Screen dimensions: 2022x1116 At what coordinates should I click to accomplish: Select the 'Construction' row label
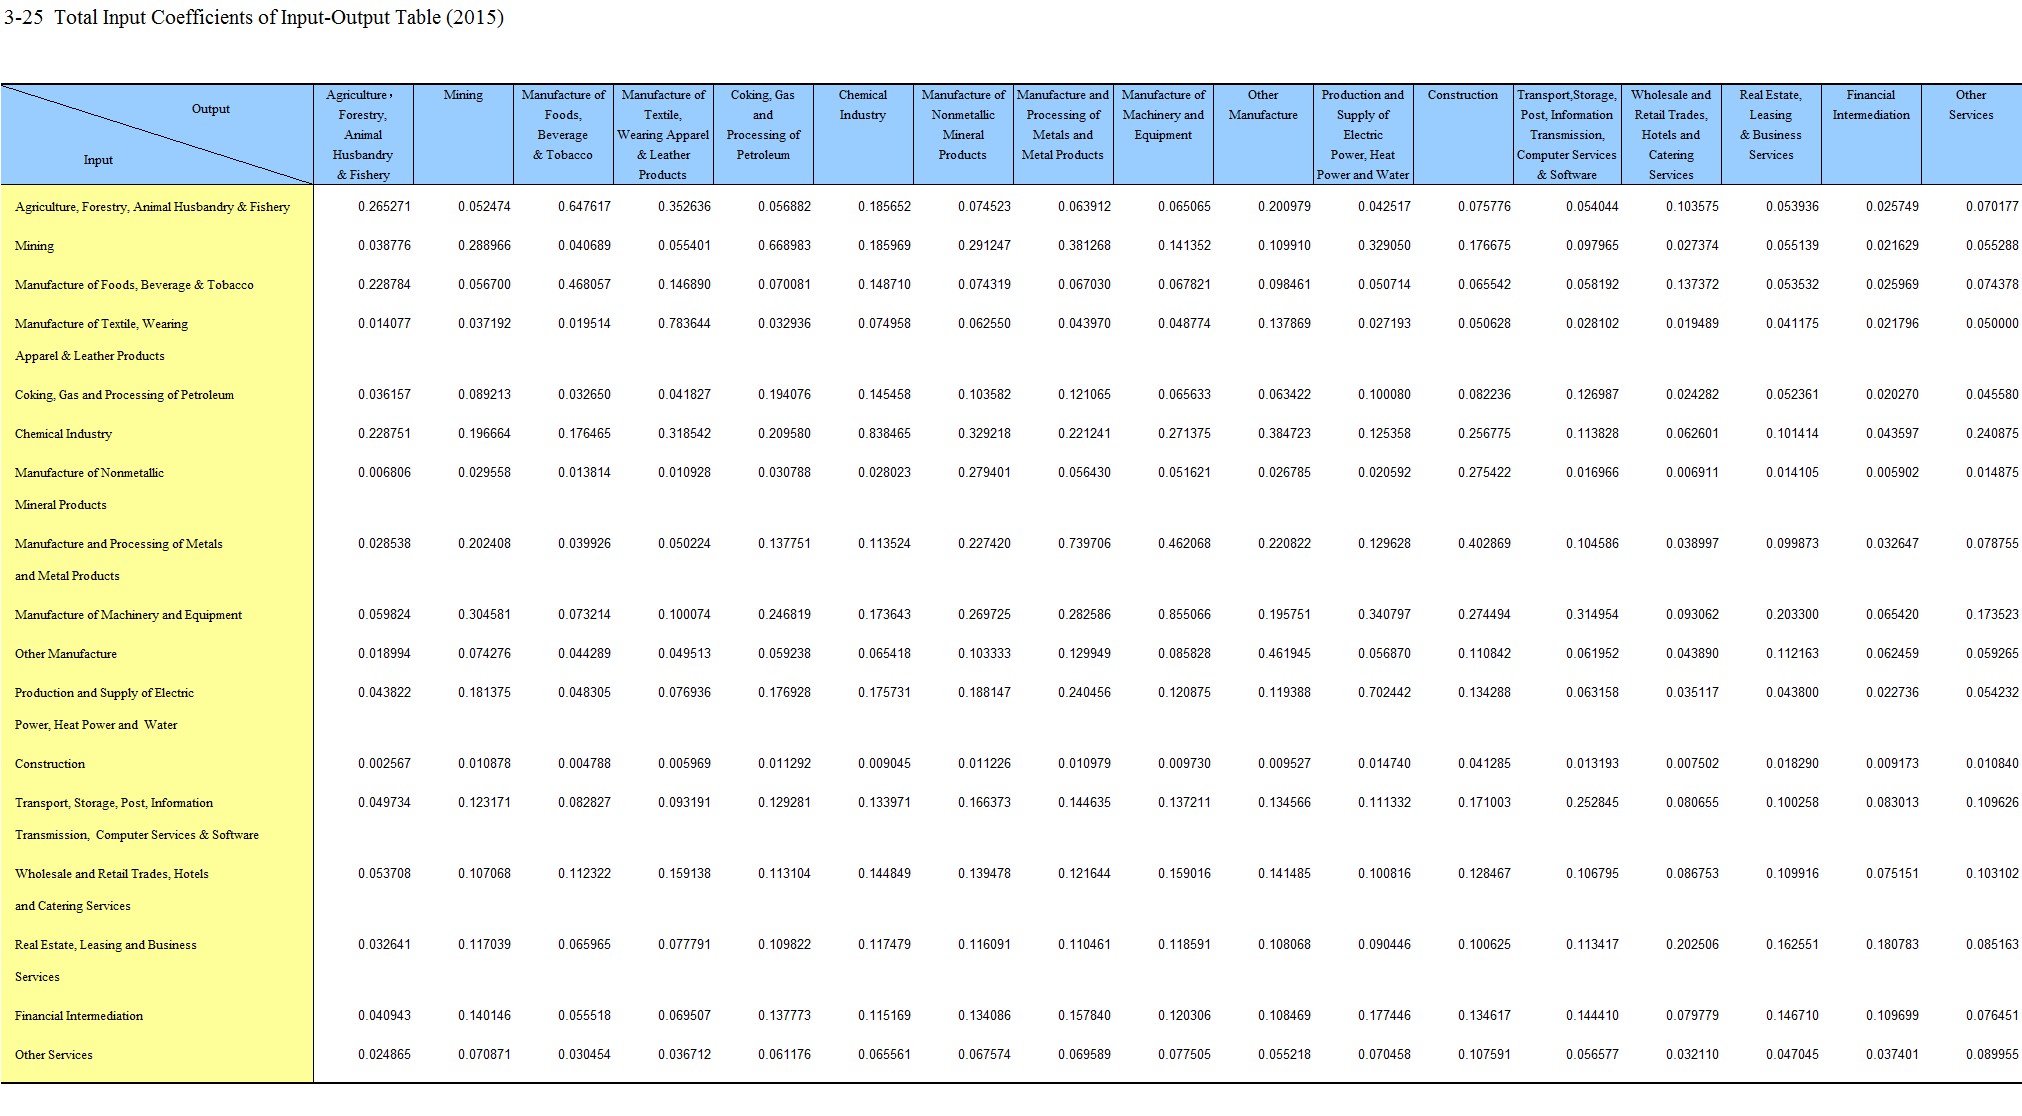click(x=50, y=764)
